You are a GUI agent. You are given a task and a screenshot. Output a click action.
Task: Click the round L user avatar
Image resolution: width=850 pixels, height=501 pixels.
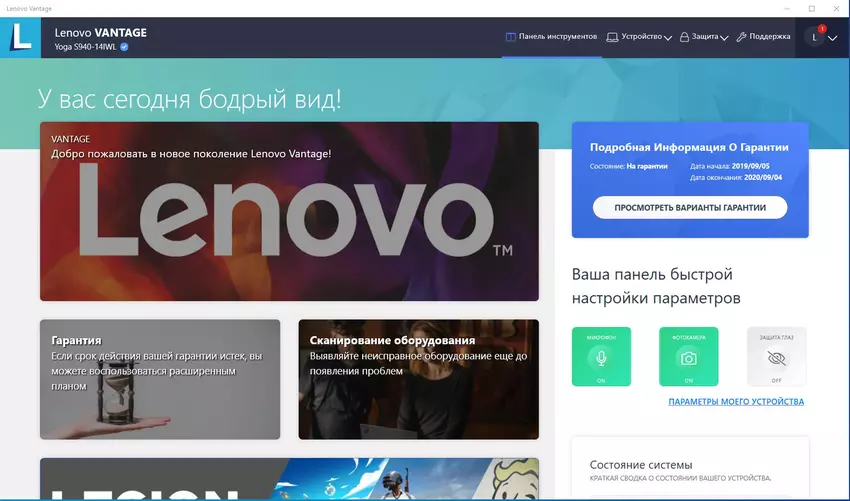point(815,37)
